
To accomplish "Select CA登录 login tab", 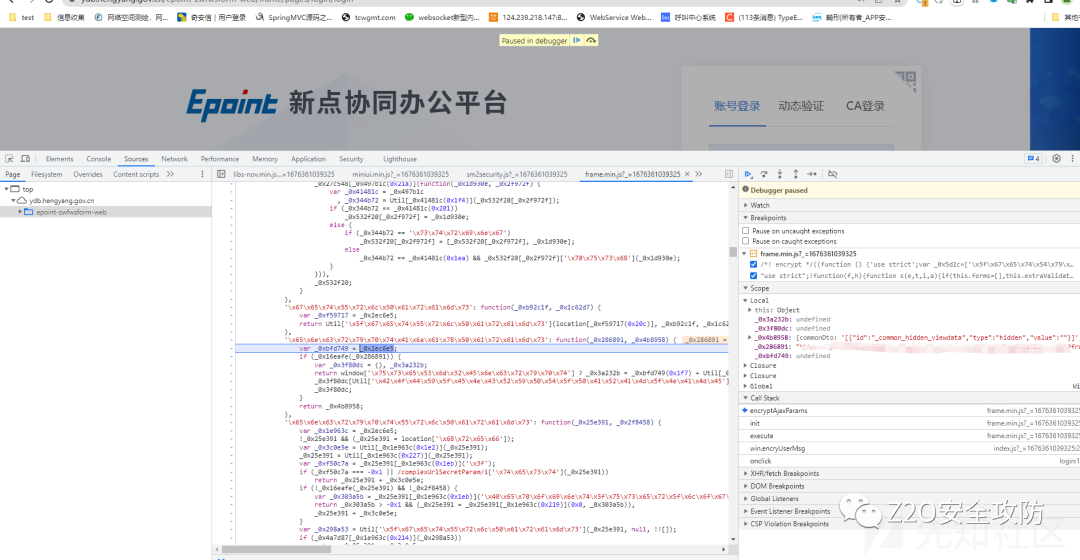I will pyautogui.click(x=865, y=106).
